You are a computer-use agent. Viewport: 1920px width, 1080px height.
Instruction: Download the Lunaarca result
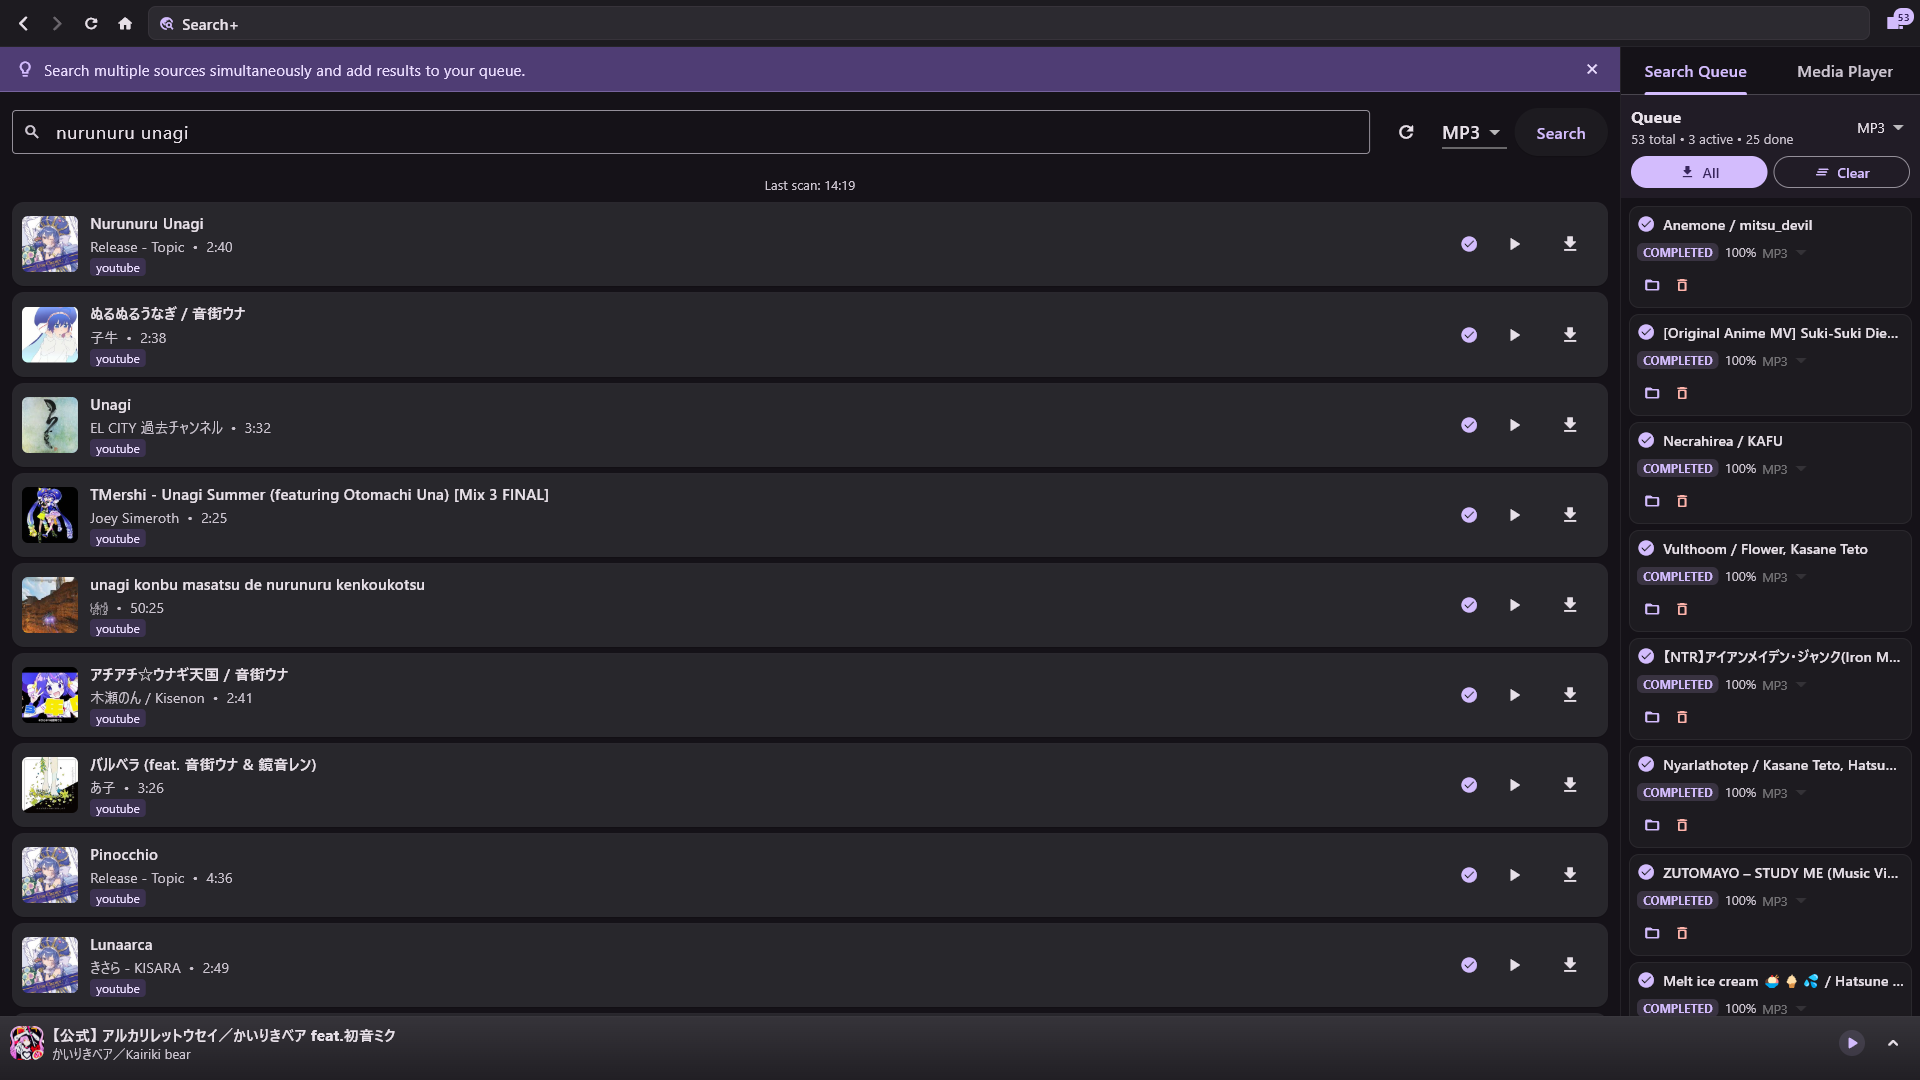1570,965
